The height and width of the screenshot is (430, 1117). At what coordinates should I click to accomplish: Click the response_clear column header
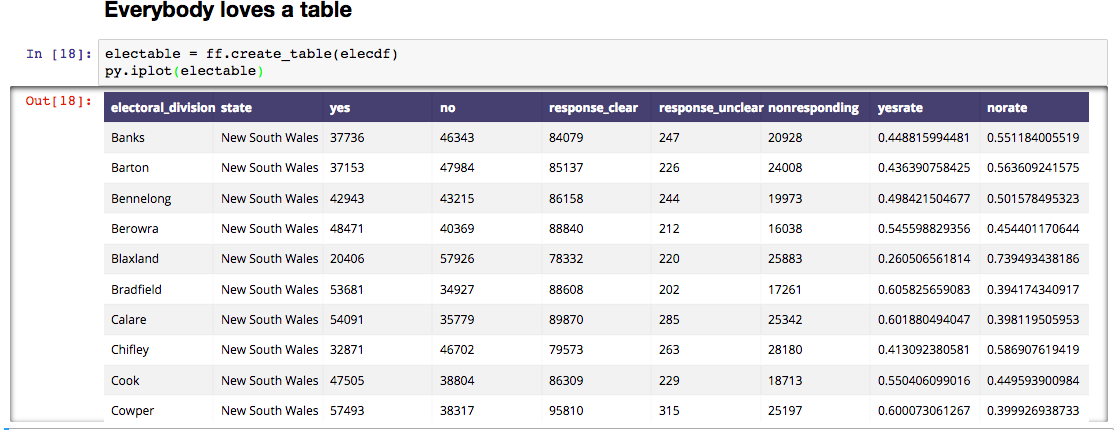(593, 108)
